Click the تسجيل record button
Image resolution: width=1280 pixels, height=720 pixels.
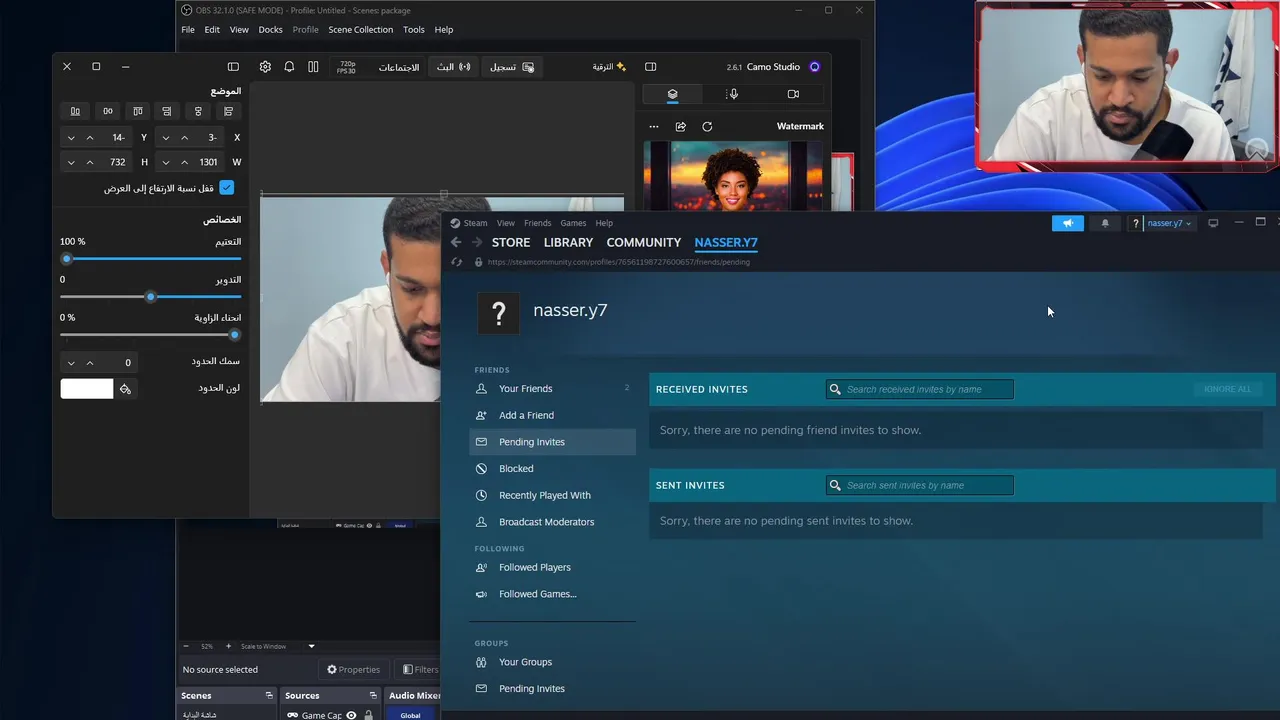pos(512,67)
